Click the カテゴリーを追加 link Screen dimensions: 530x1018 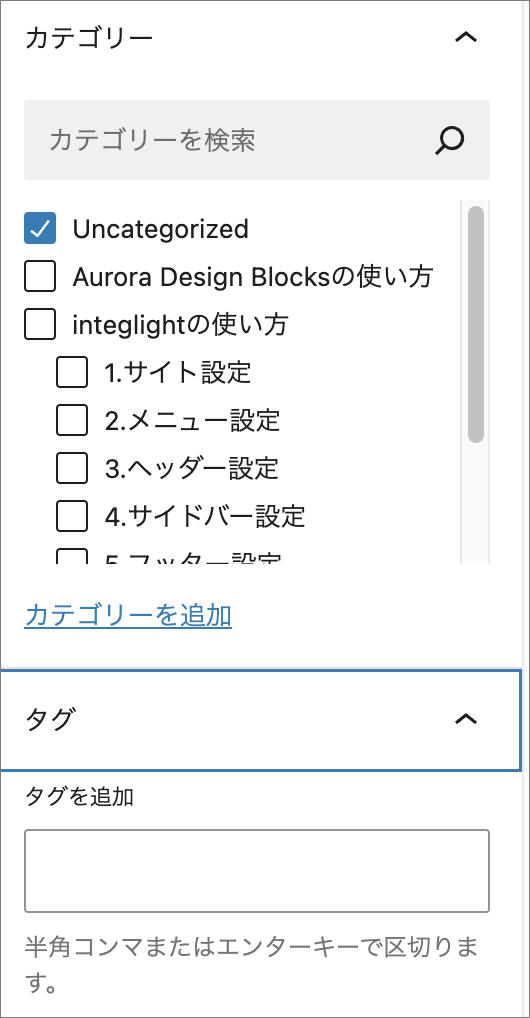[128, 615]
